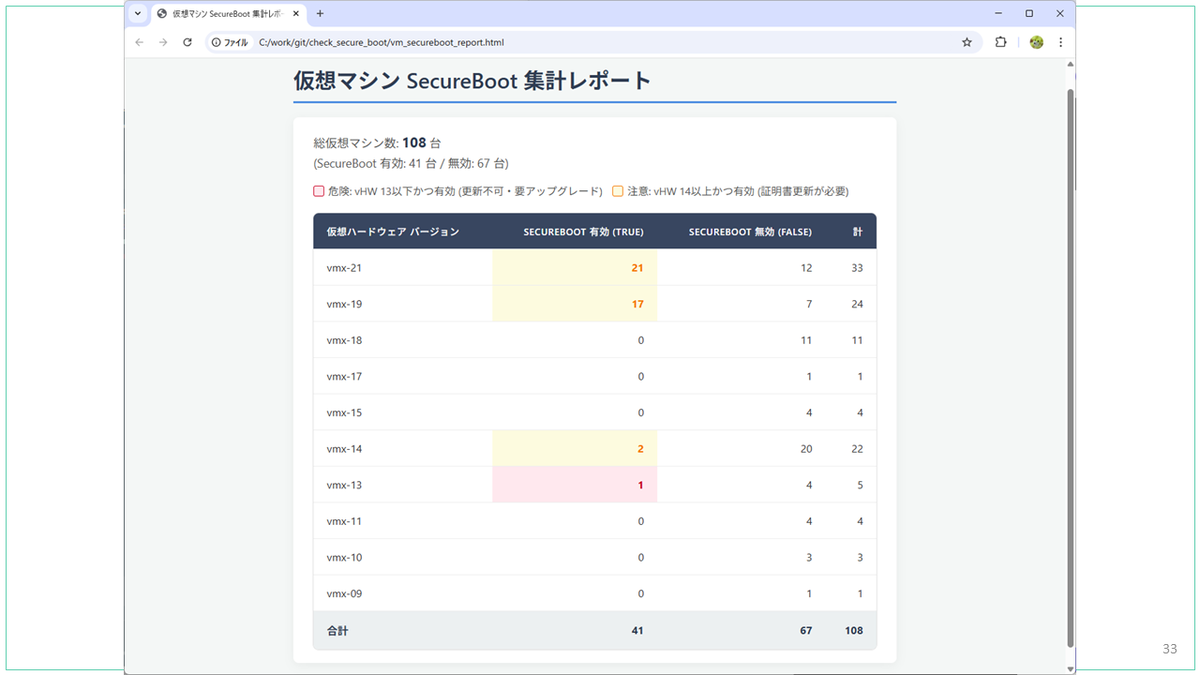The width and height of the screenshot is (1200, 675).
Task: Reload the SecureBoot report page
Action: click(187, 42)
